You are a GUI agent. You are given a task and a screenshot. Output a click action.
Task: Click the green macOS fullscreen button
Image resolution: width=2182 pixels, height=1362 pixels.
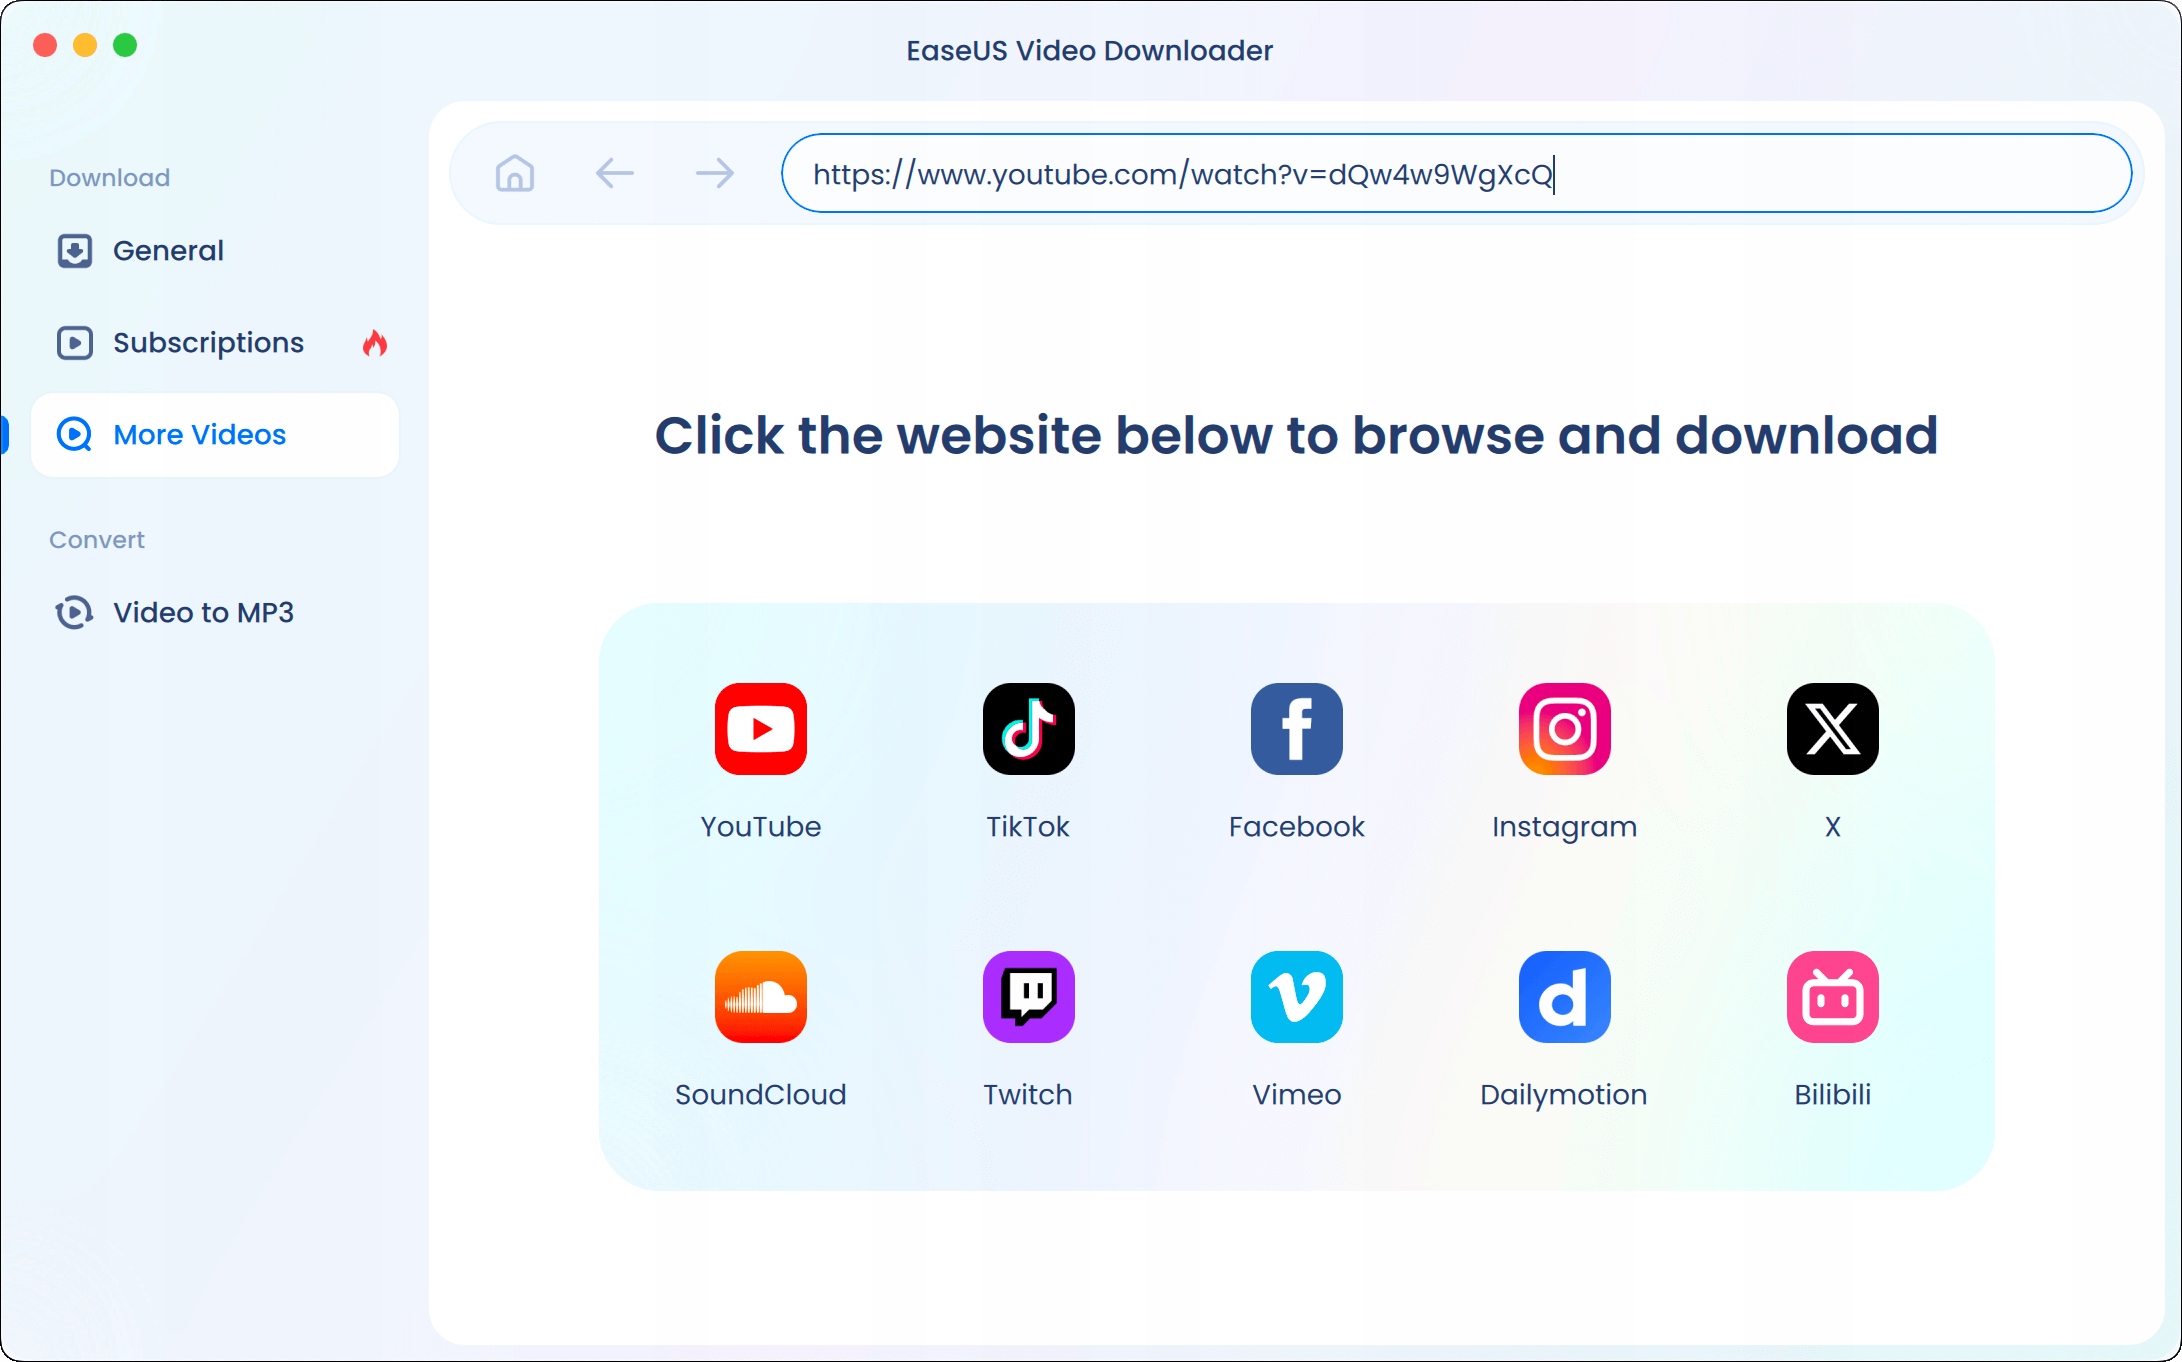[x=125, y=45]
